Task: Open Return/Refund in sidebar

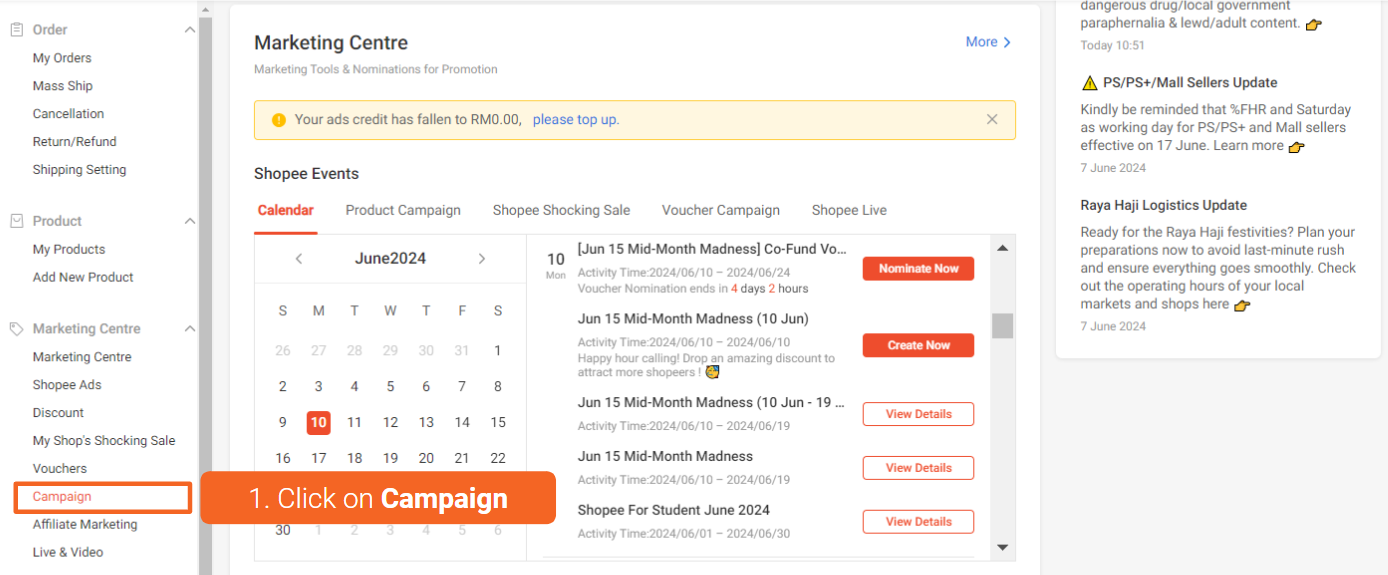Action: pyautogui.click(x=74, y=142)
